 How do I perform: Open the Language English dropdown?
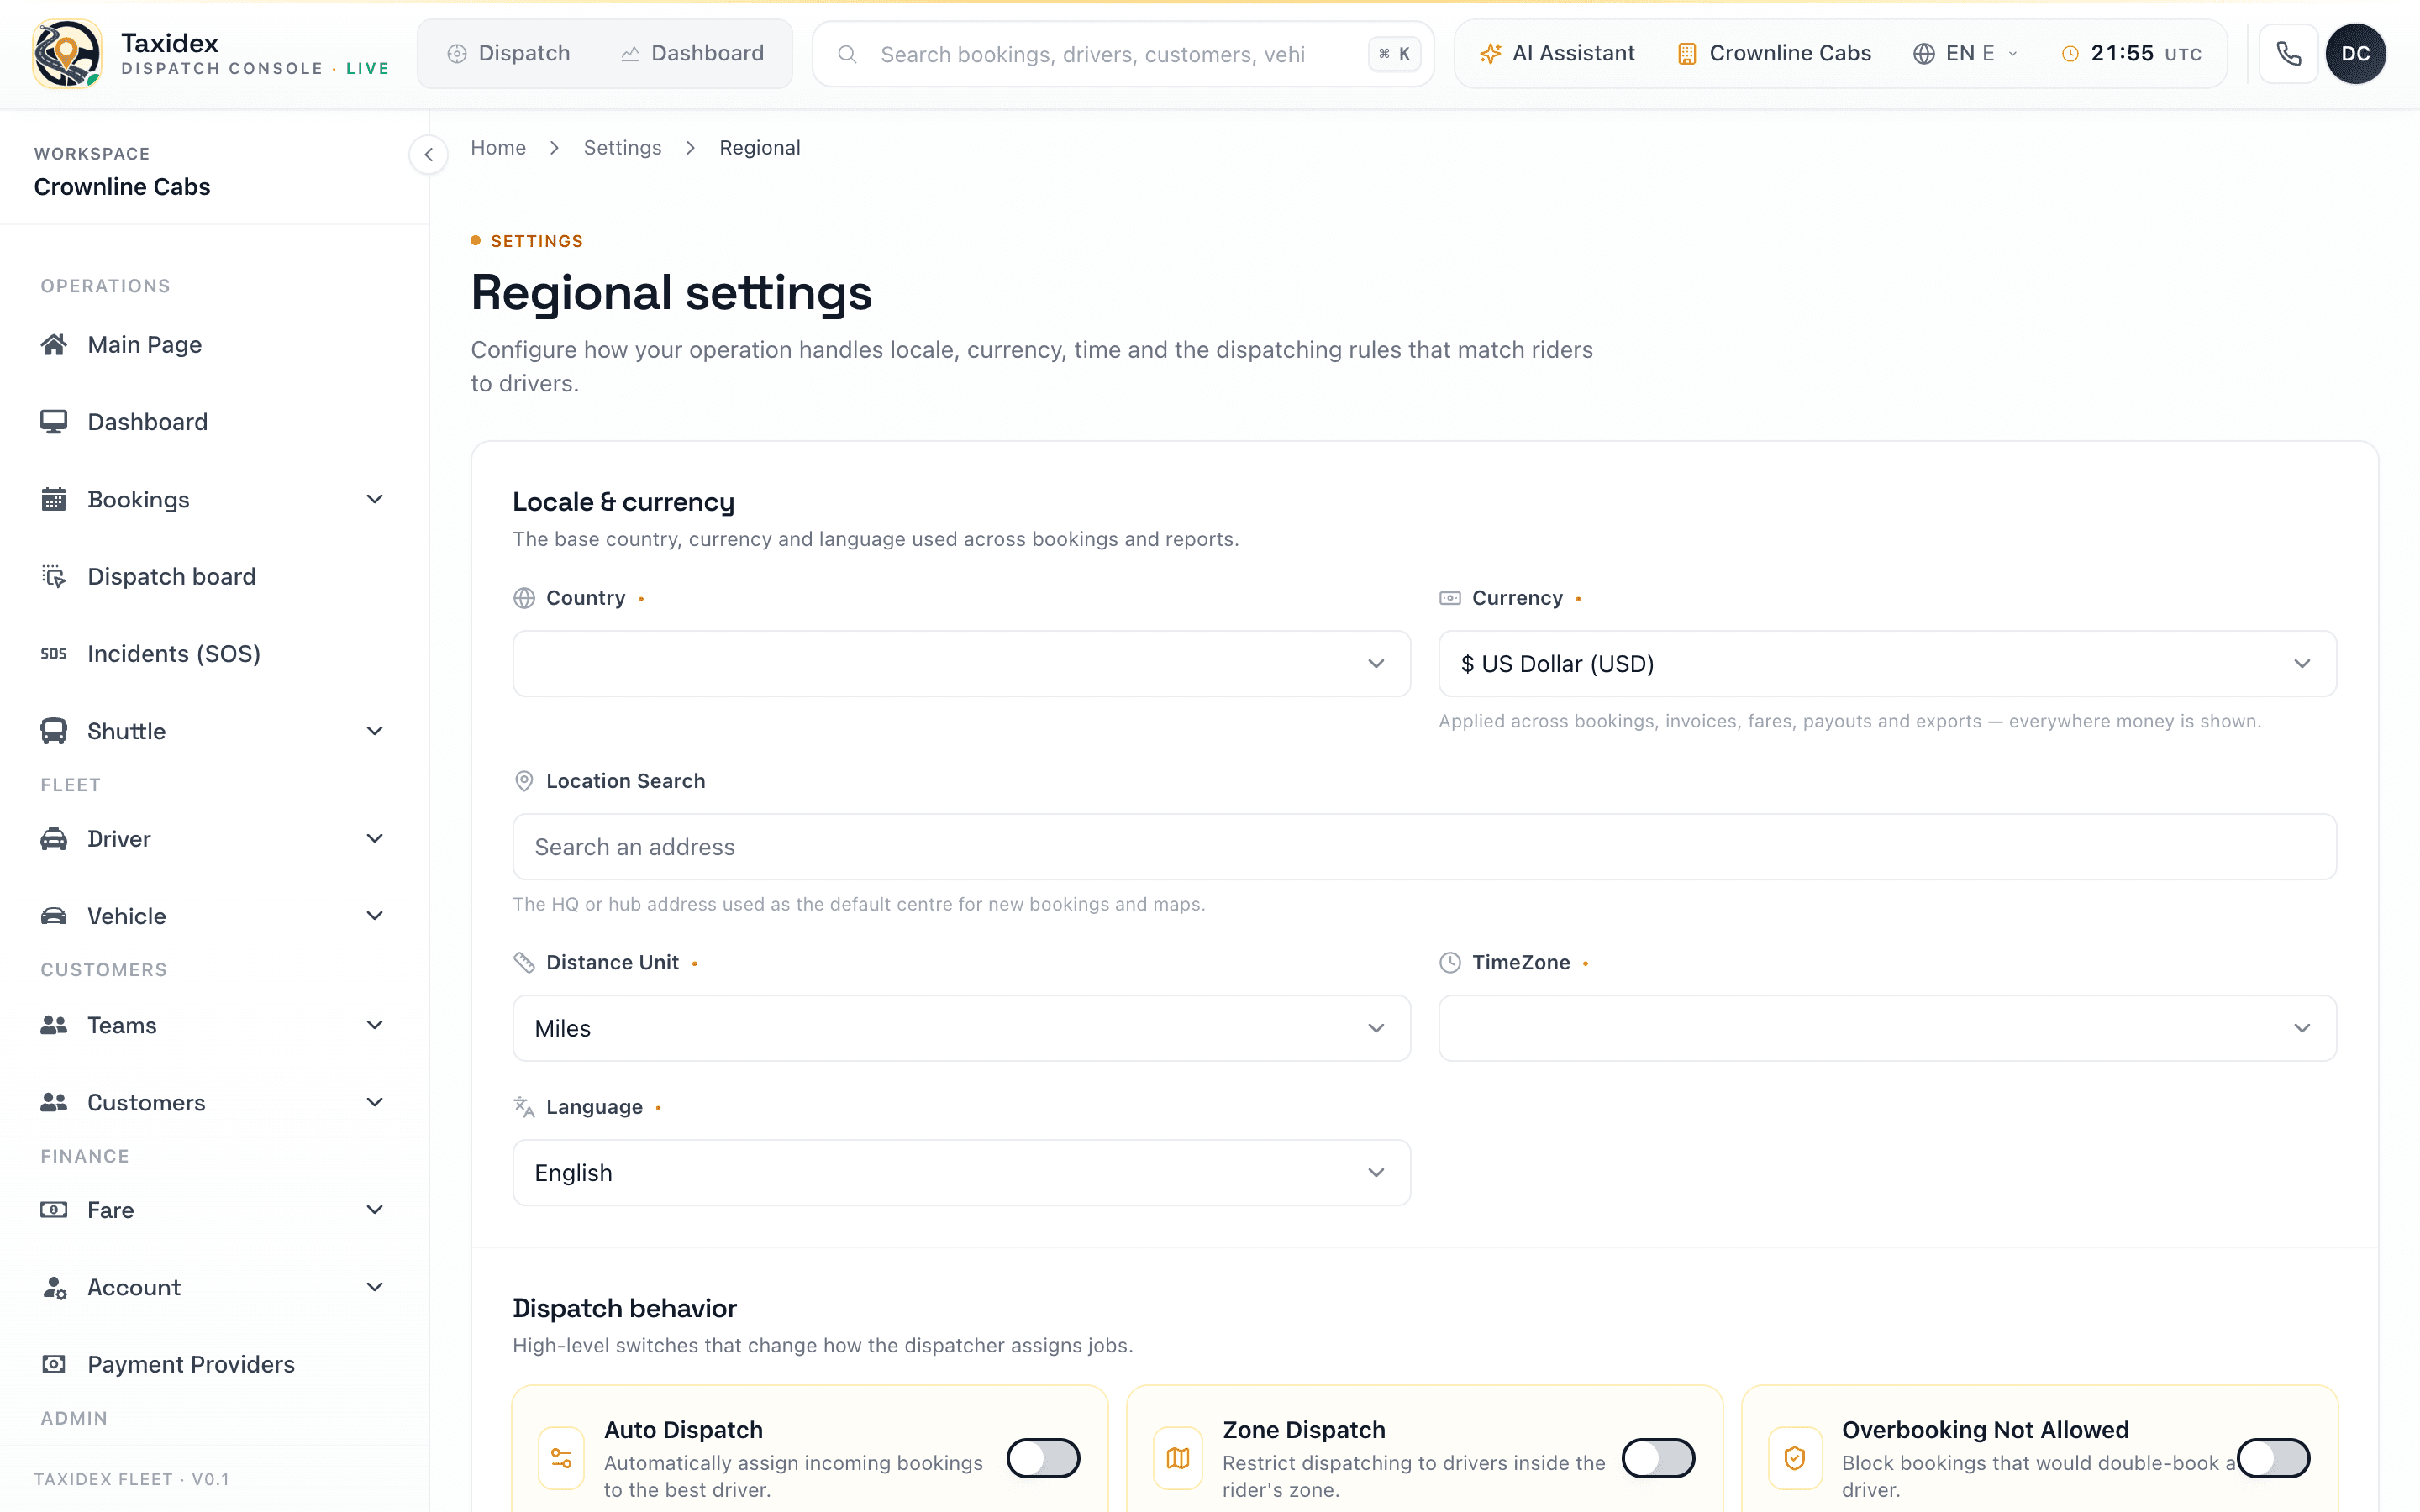(x=961, y=1172)
